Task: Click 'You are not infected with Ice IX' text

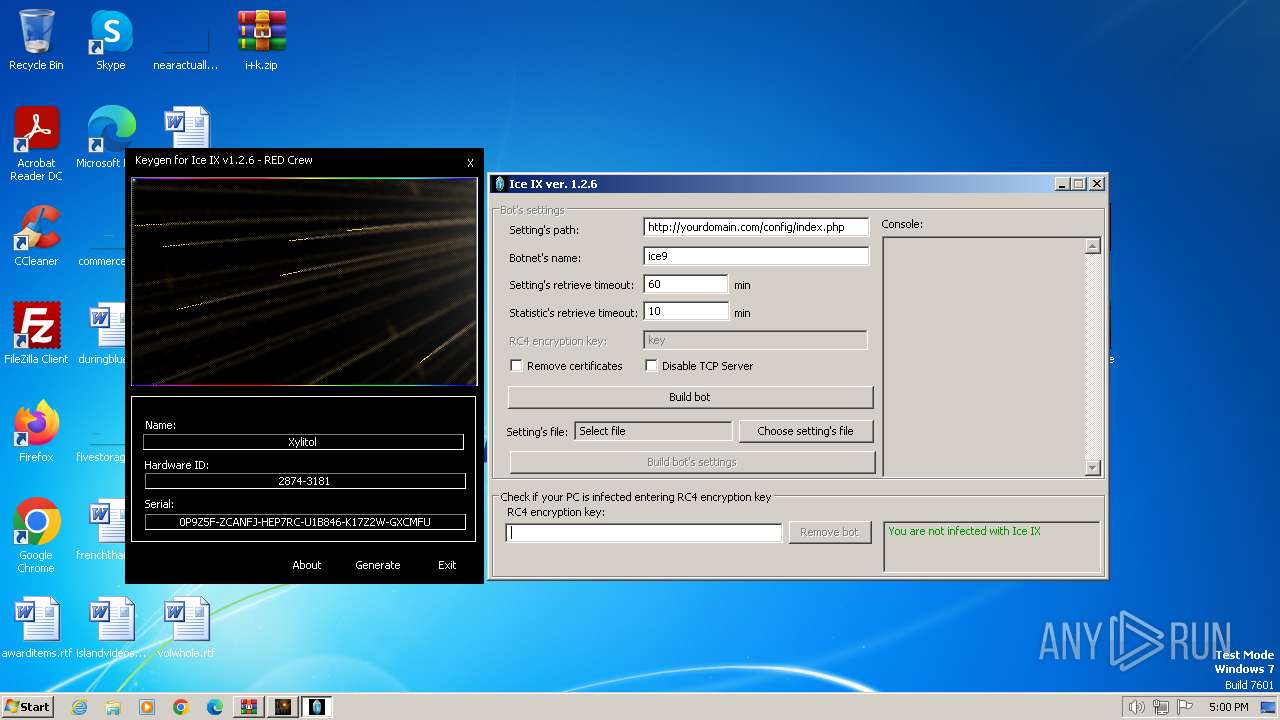Action: tap(964, 531)
